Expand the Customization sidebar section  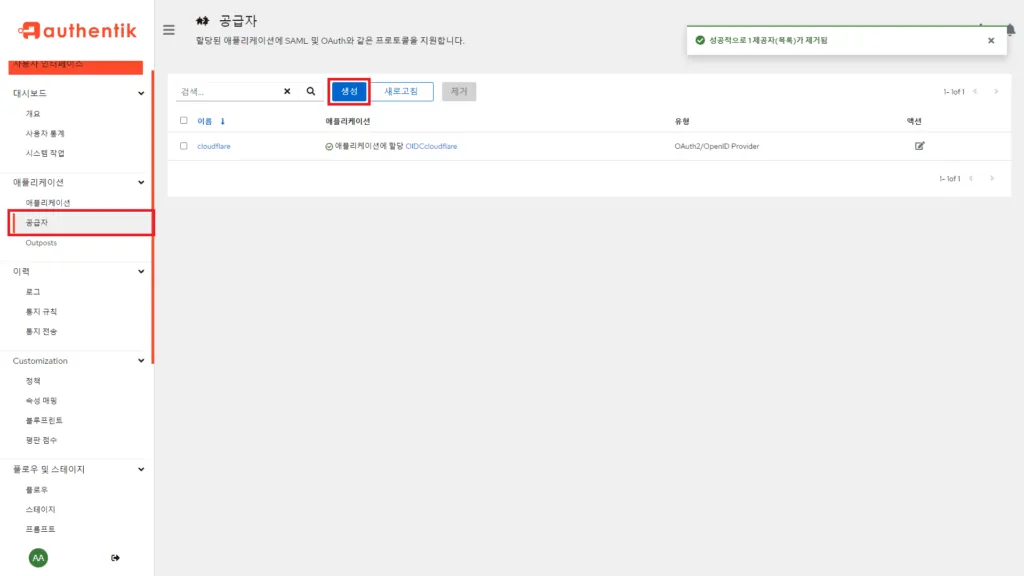143,360
